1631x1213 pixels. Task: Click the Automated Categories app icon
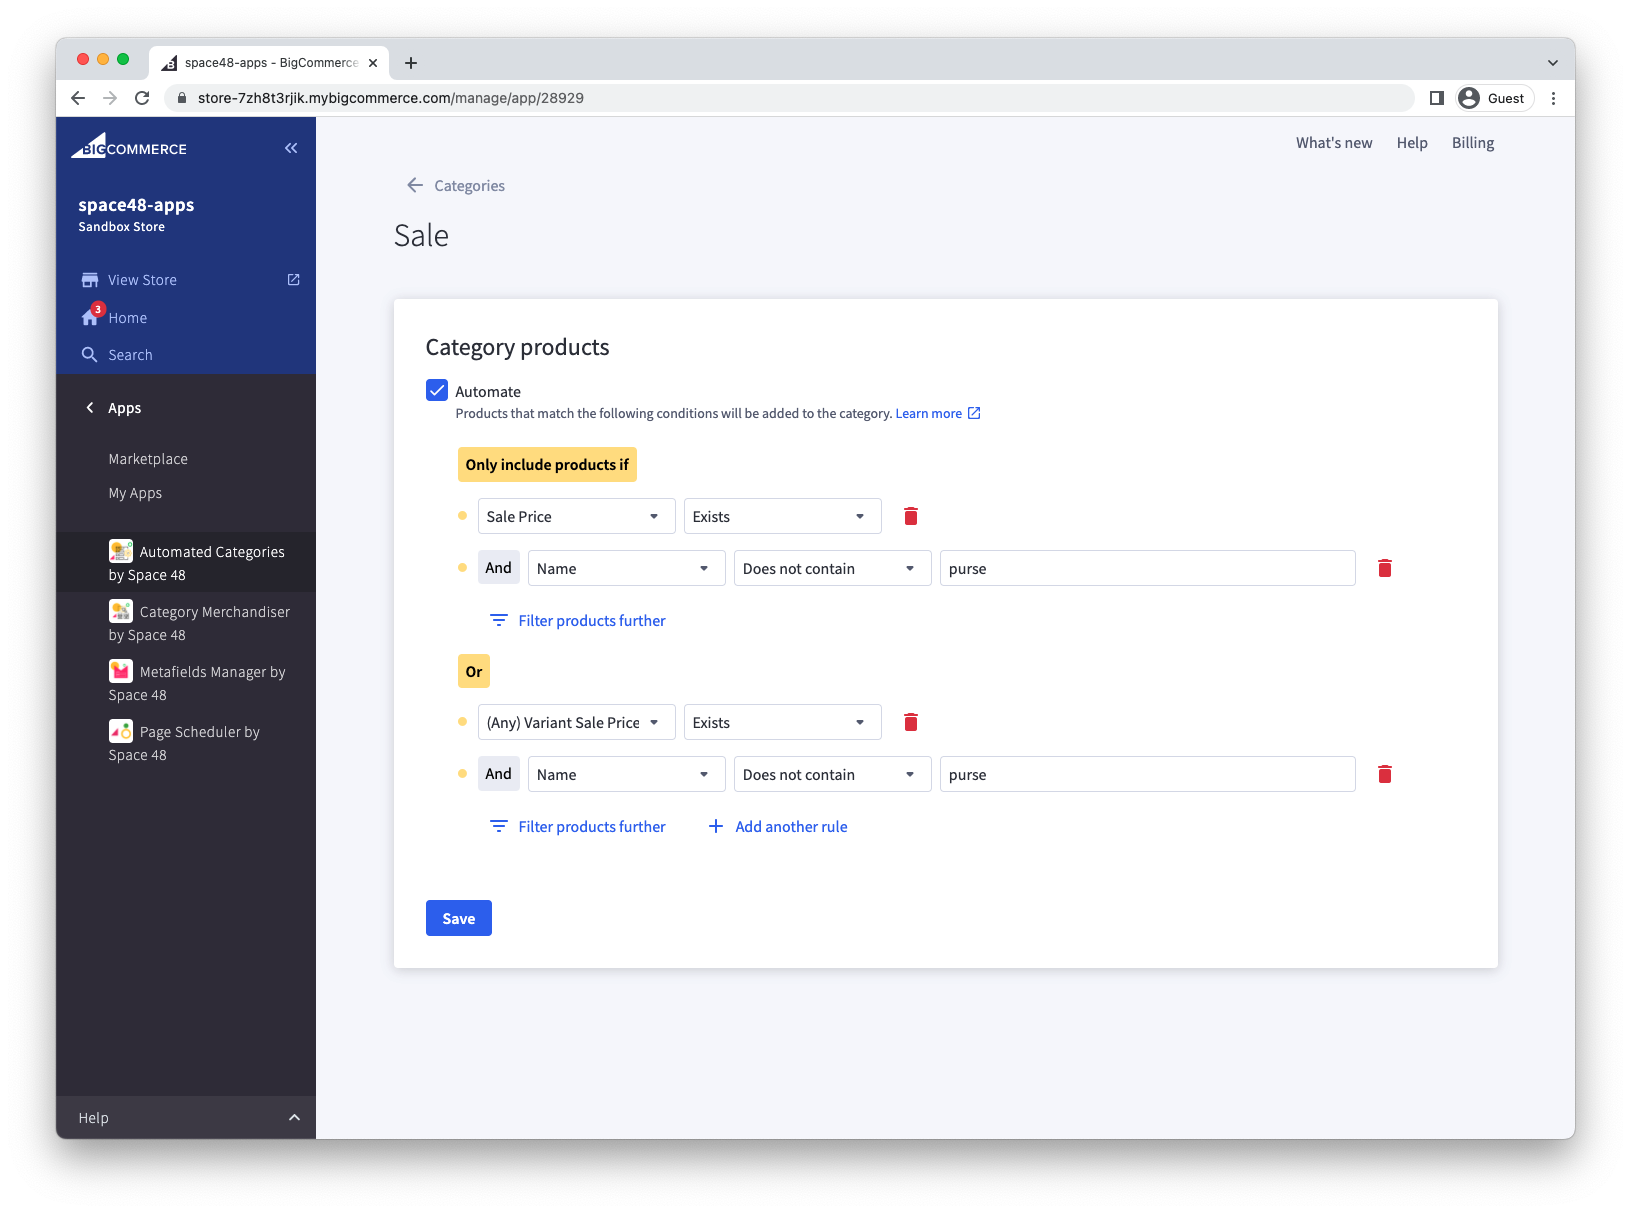pyautogui.click(x=121, y=551)
